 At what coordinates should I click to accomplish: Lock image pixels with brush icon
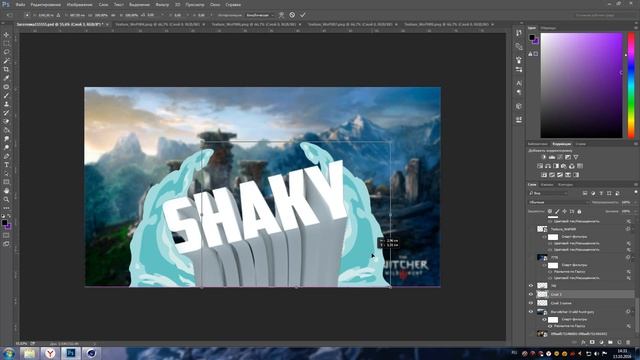[x=557, y=211]
